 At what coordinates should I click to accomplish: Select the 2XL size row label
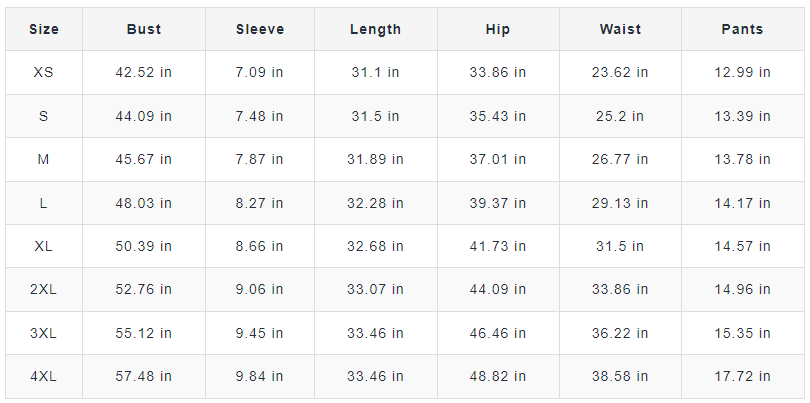(44, 290)
